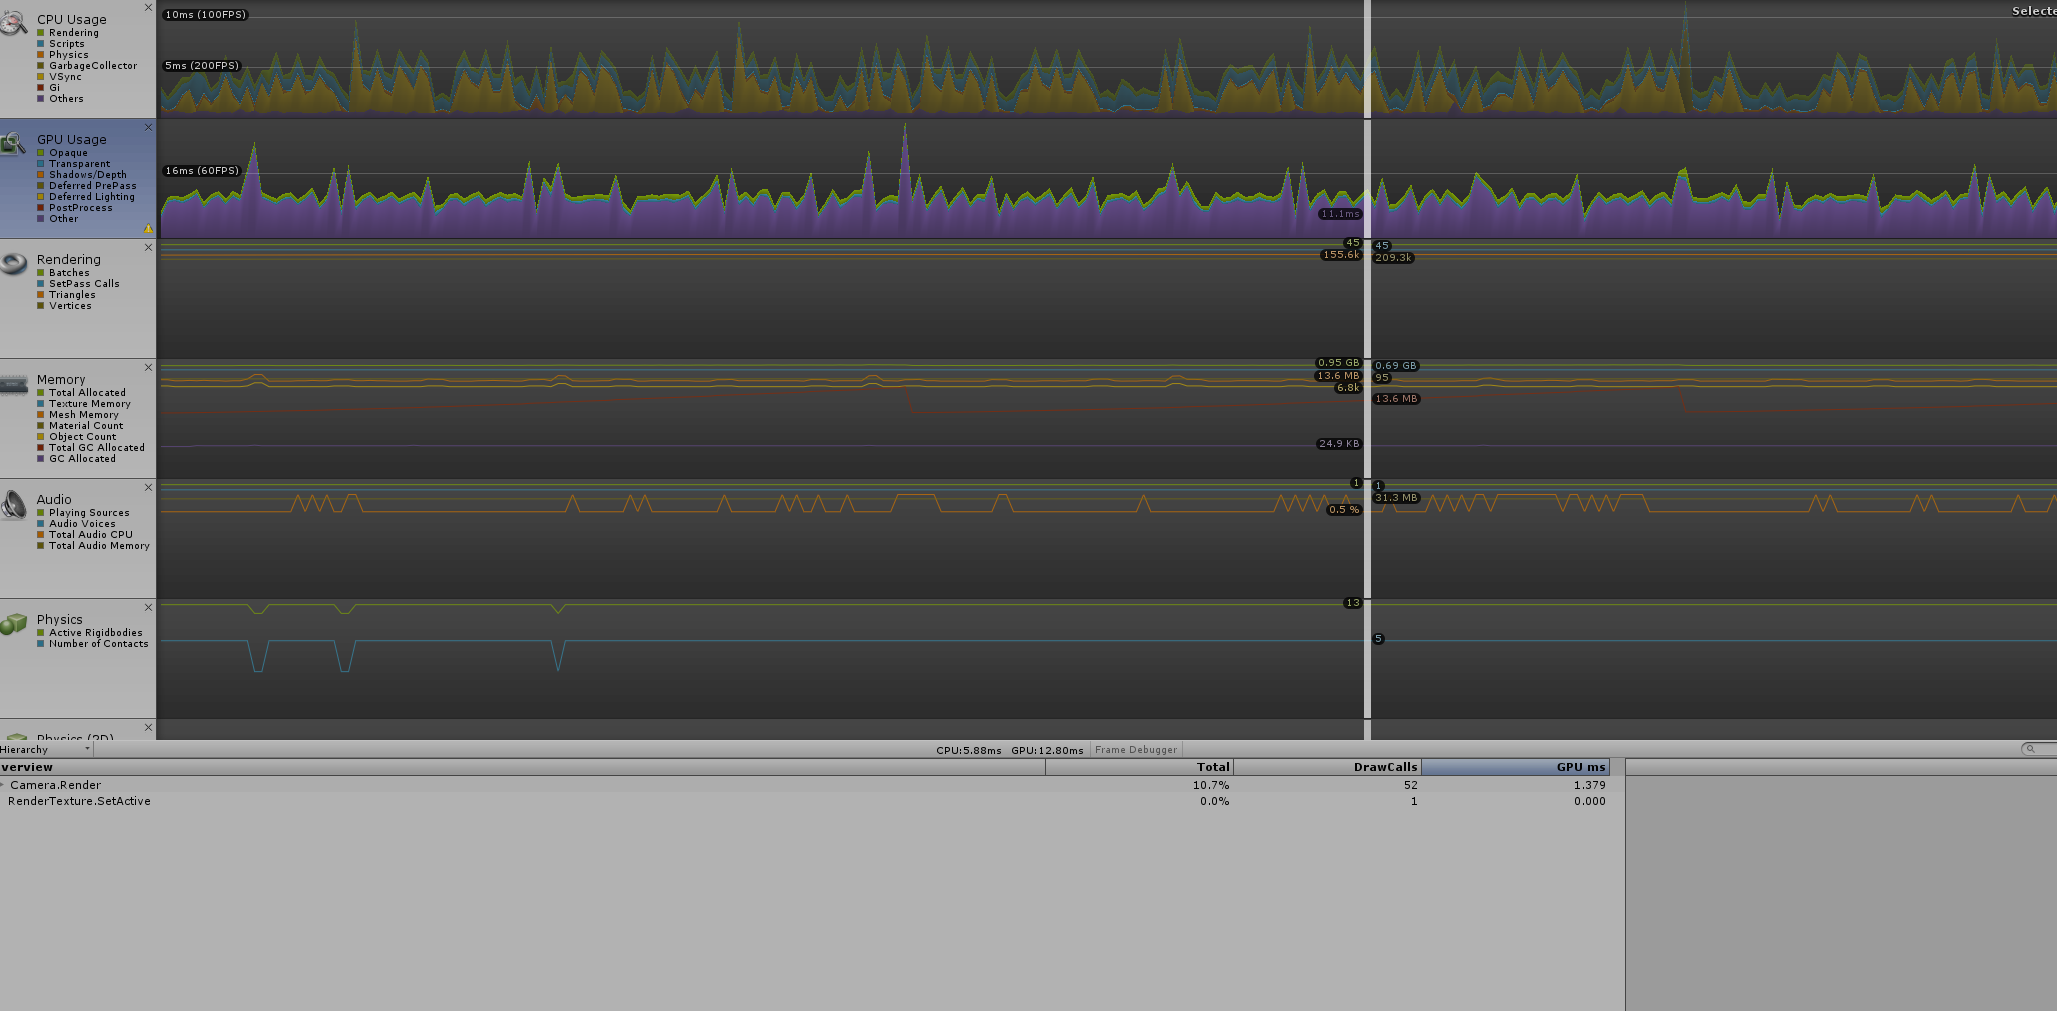
Task: Select the Memory module icon
Action: [x=14, y=385]
